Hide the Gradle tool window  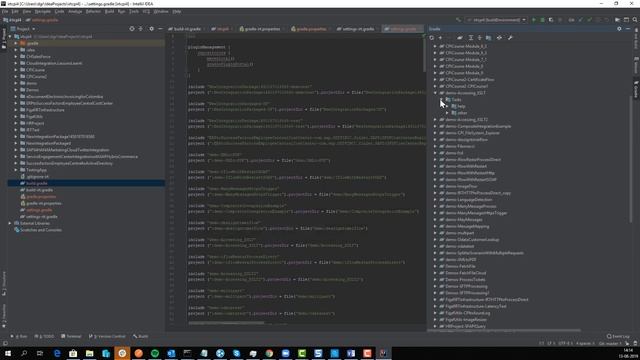628,29
